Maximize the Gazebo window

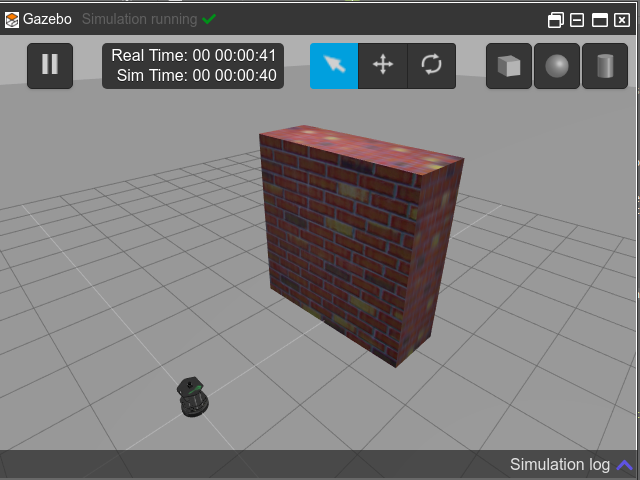pos(600,20)
